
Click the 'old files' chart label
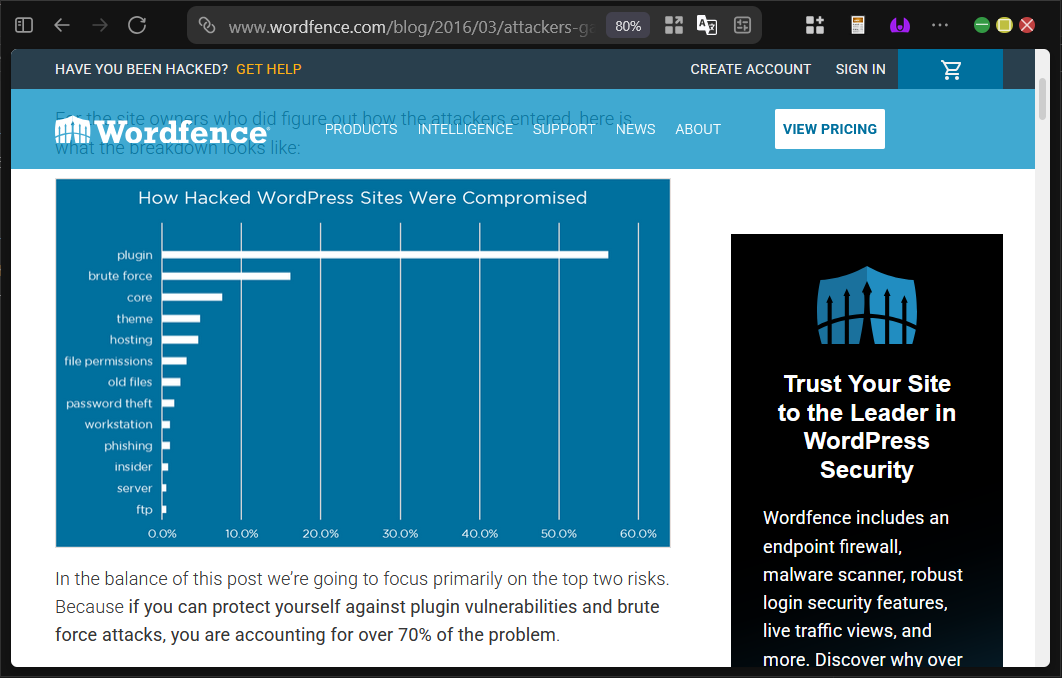[130, 382]
